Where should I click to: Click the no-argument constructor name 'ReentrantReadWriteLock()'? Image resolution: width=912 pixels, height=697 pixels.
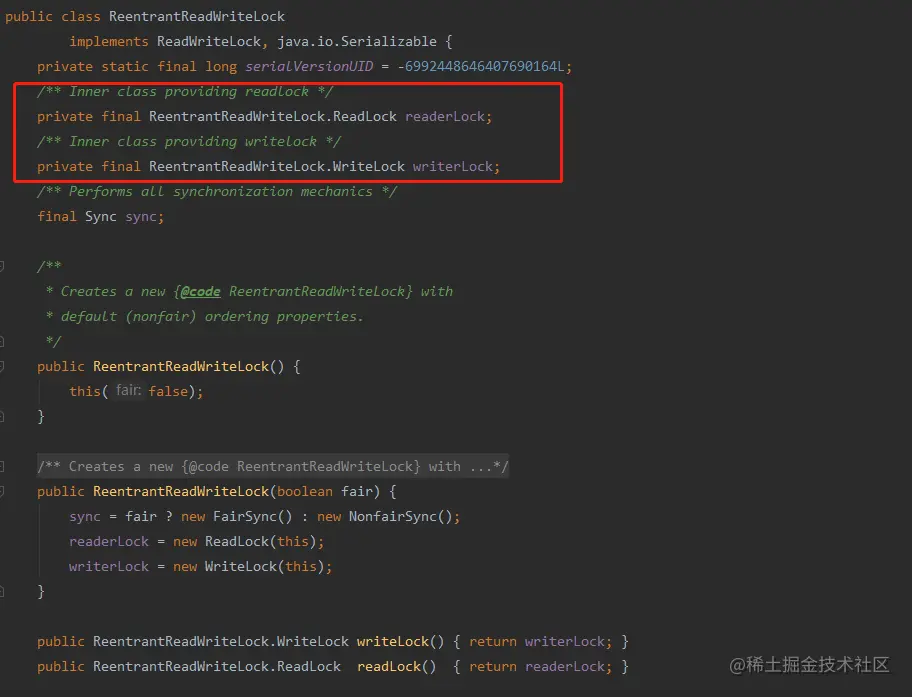point(188,366)
